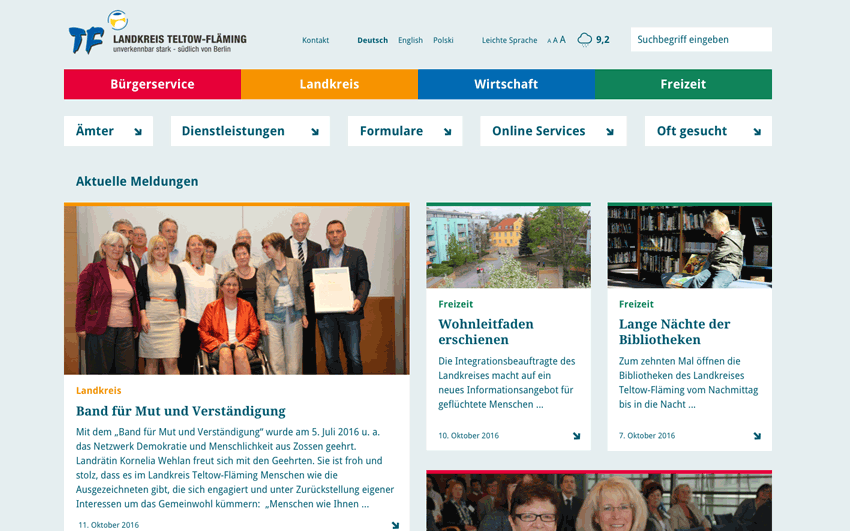Image resolution: width=850 pixels, height=531 pixels.
Task: Enable Leichte Sprache mode
Action: (509, 40)
